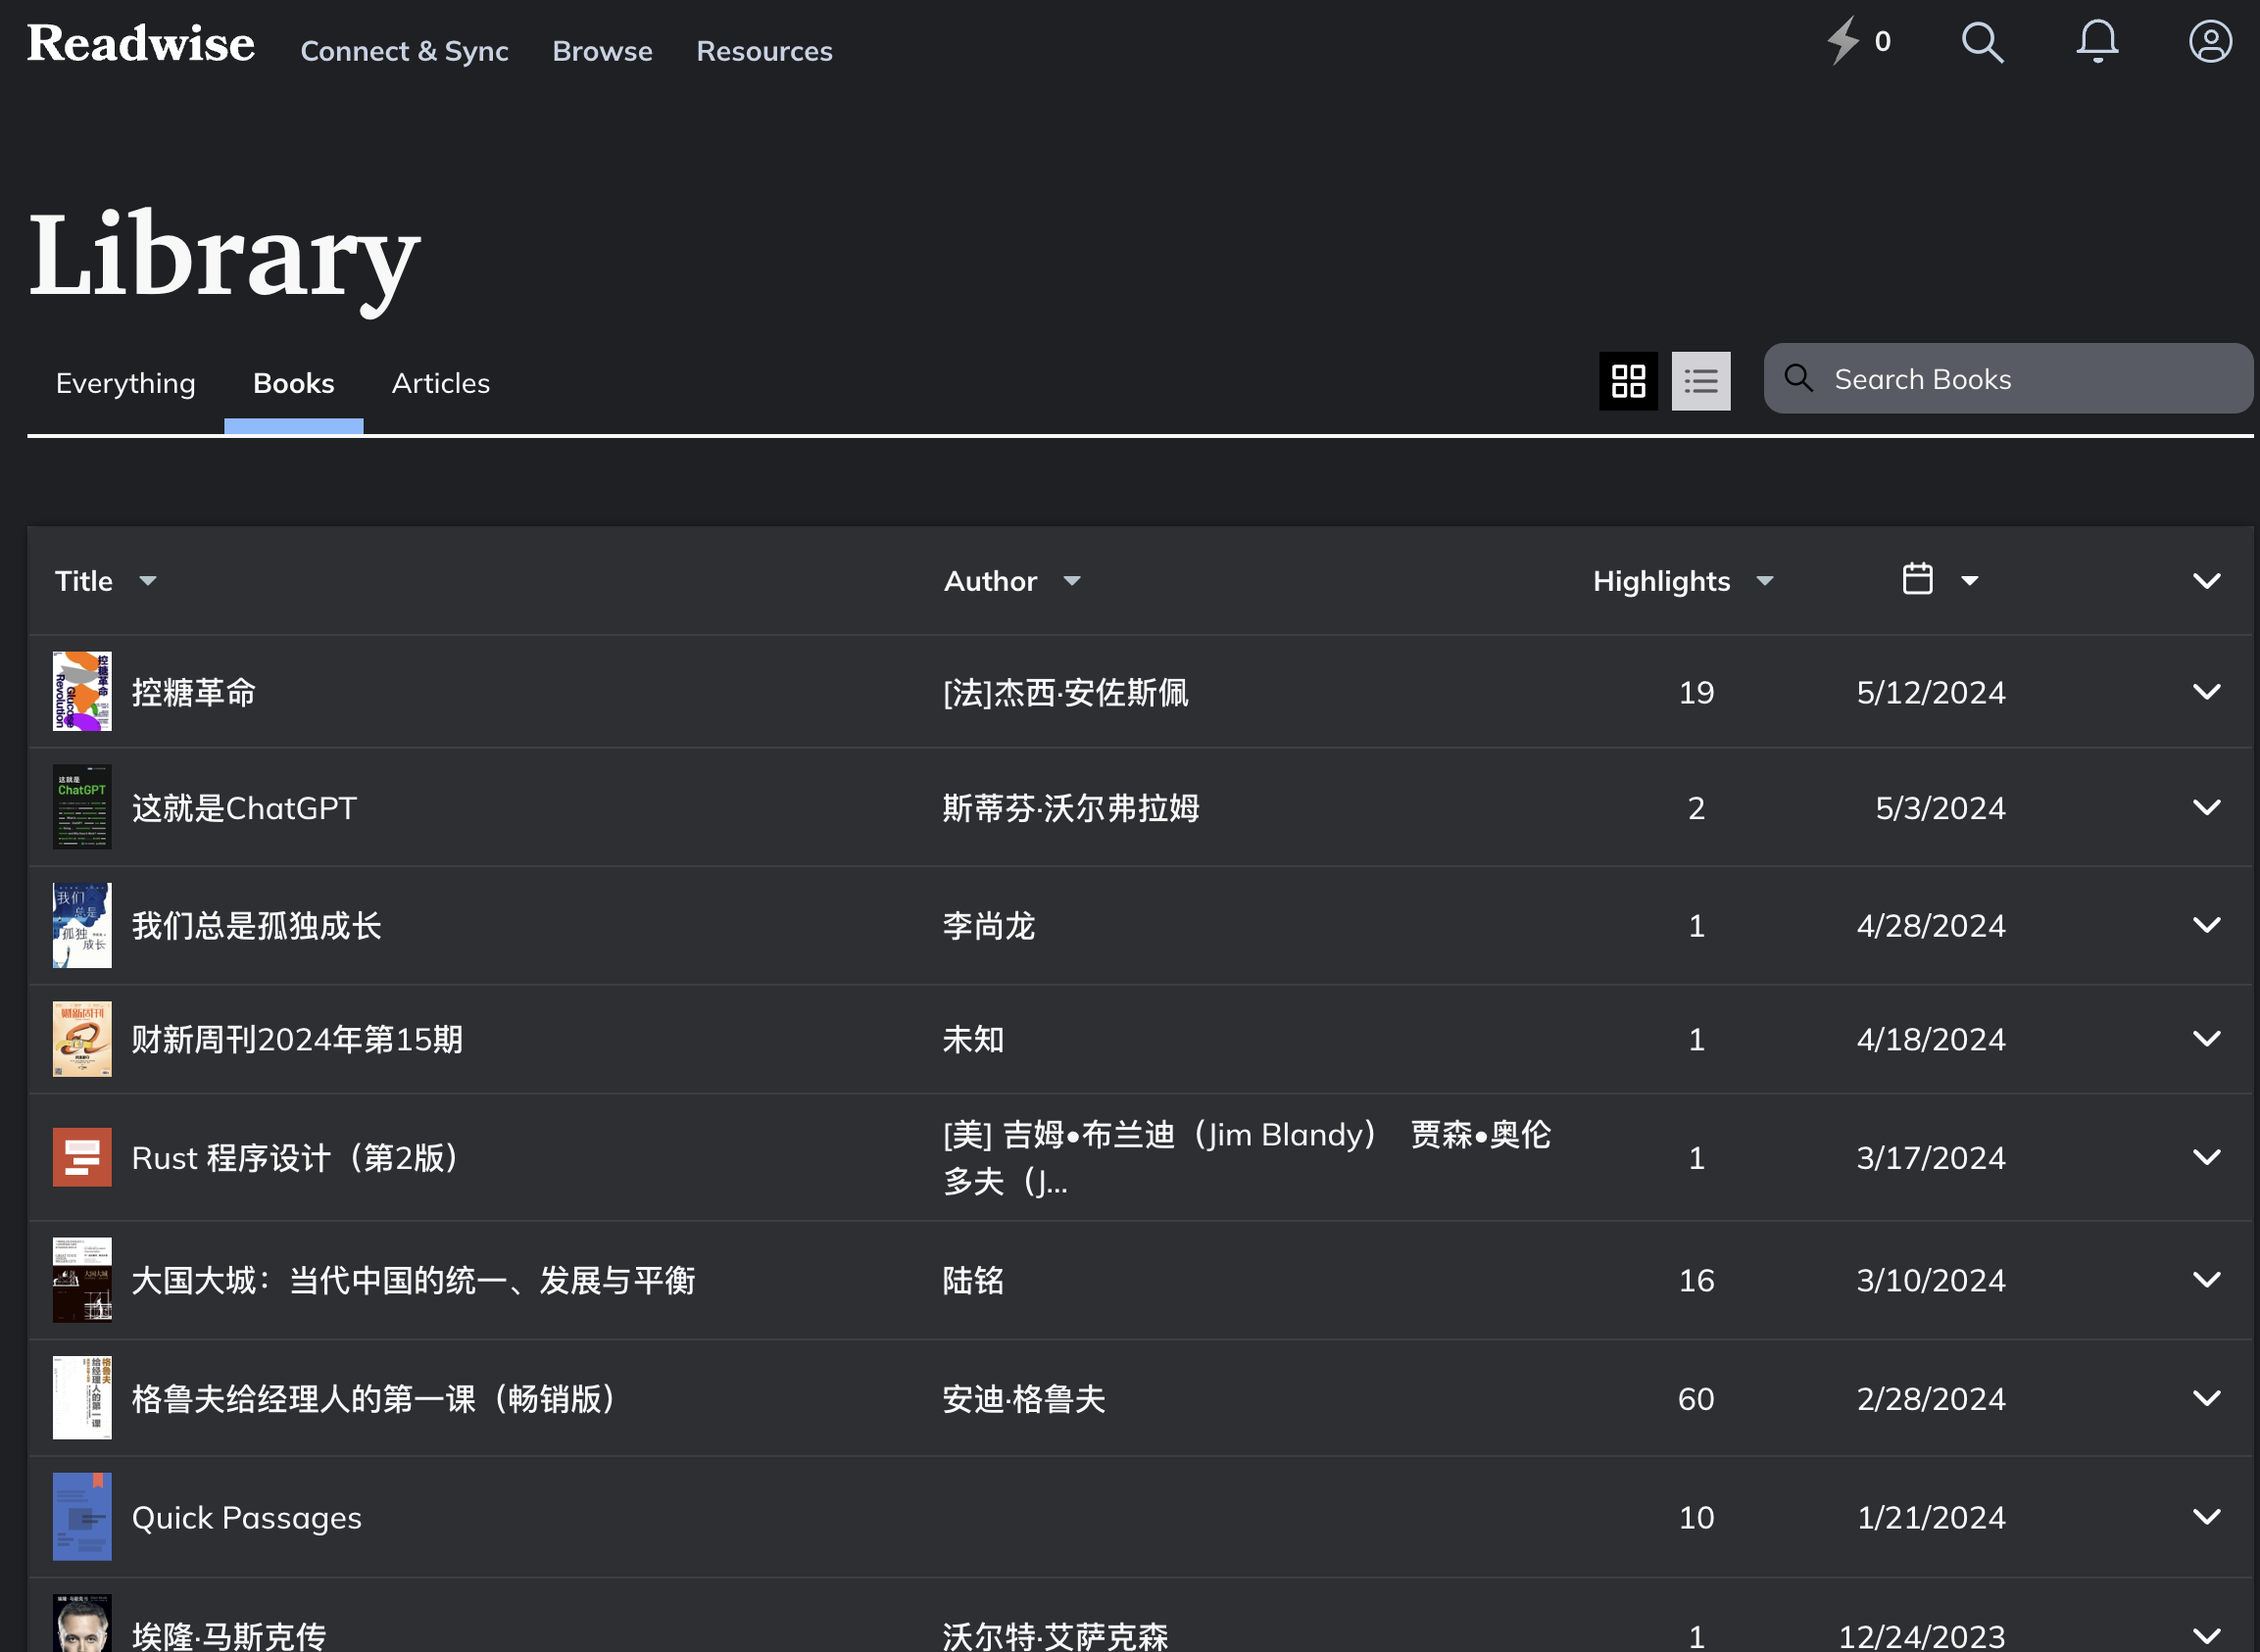Switch to the Everything tab
Image resolution: width=2260 pixels, height=1652 pixels.
coord(126,383)
